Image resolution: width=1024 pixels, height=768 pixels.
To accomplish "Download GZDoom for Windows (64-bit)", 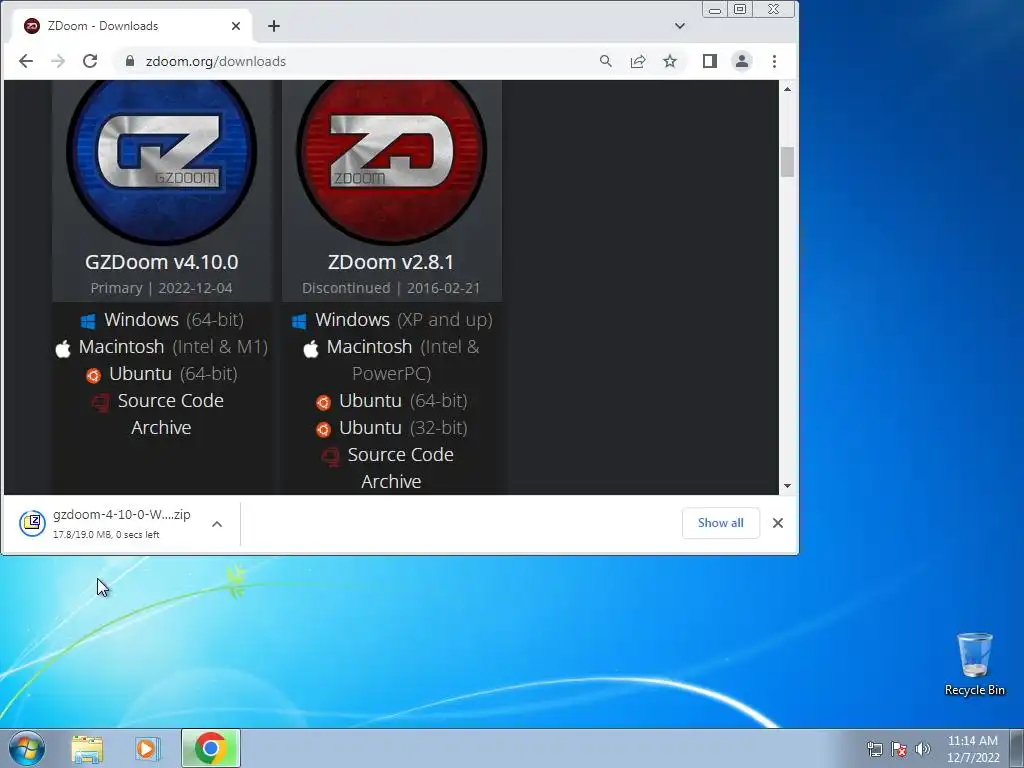I will (161, 320).
